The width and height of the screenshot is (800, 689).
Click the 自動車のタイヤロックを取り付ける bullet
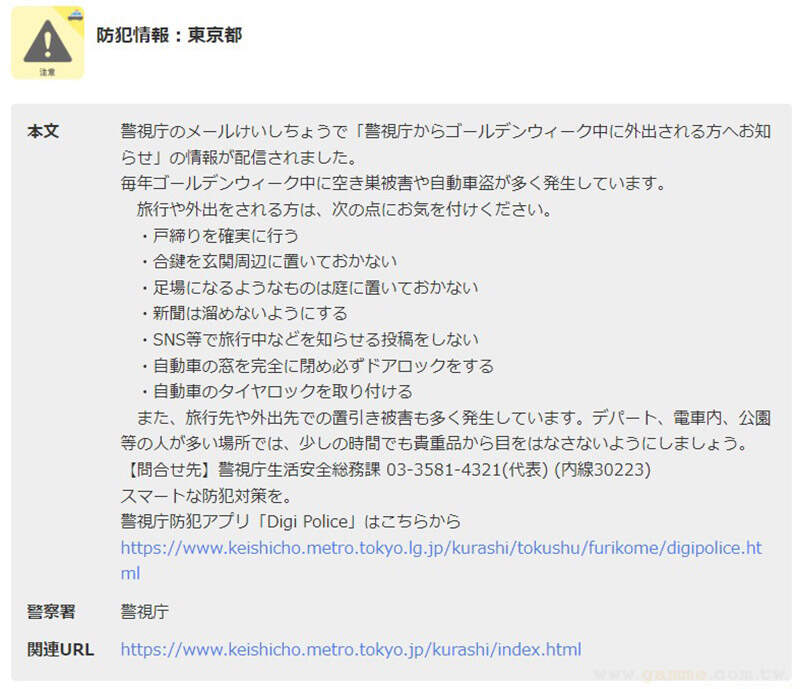point(276,391)
